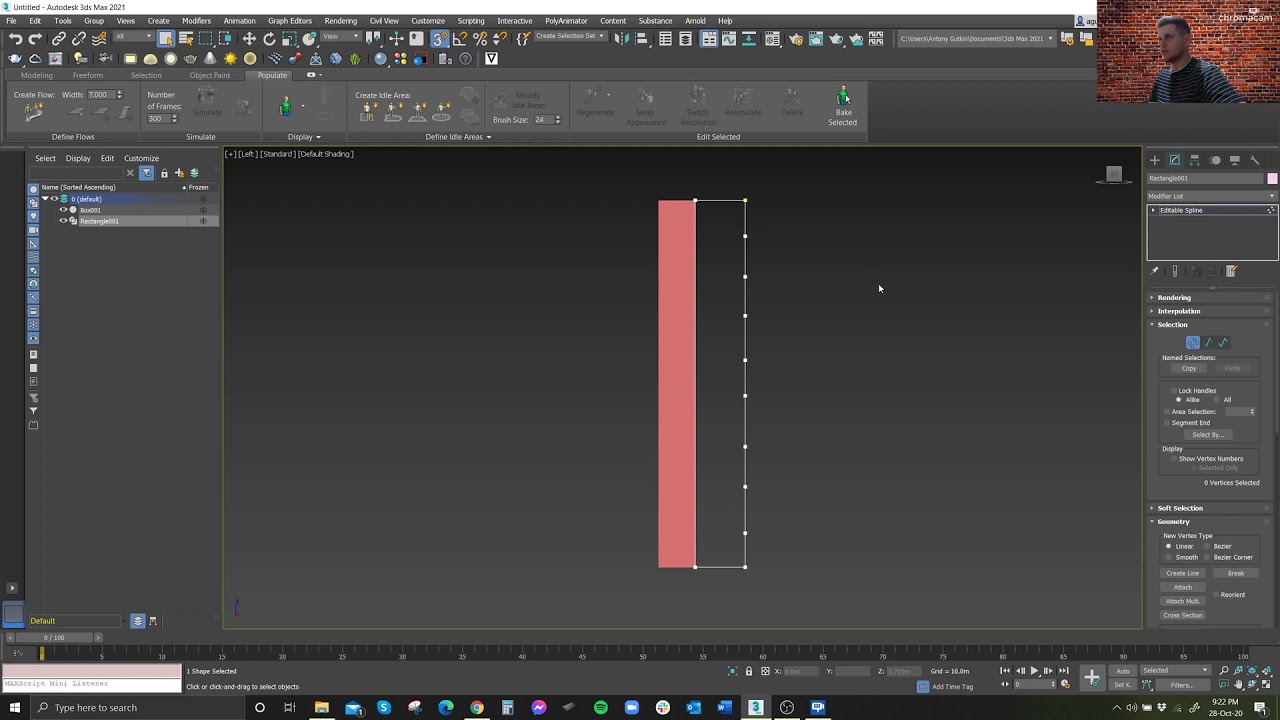Activate the Select and Rotate tool

click(269, 39)
